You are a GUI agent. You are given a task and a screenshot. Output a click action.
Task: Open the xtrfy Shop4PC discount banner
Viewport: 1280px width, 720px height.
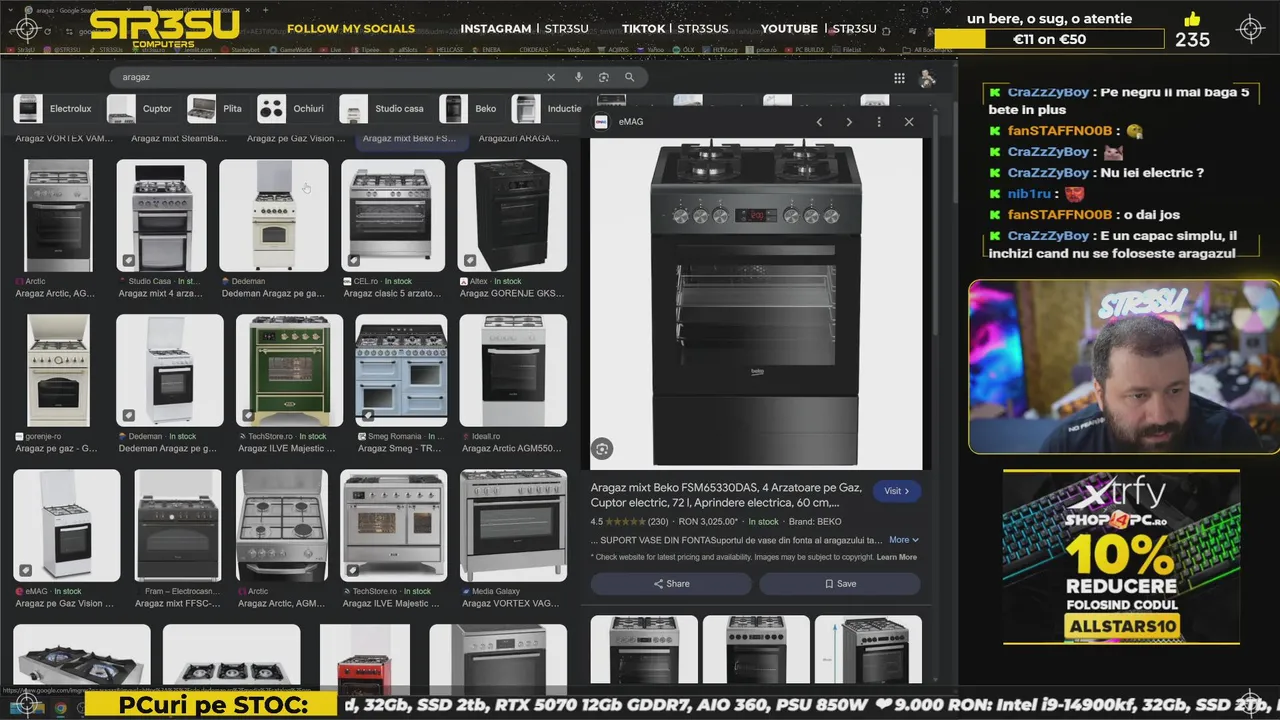point(1121,557)
